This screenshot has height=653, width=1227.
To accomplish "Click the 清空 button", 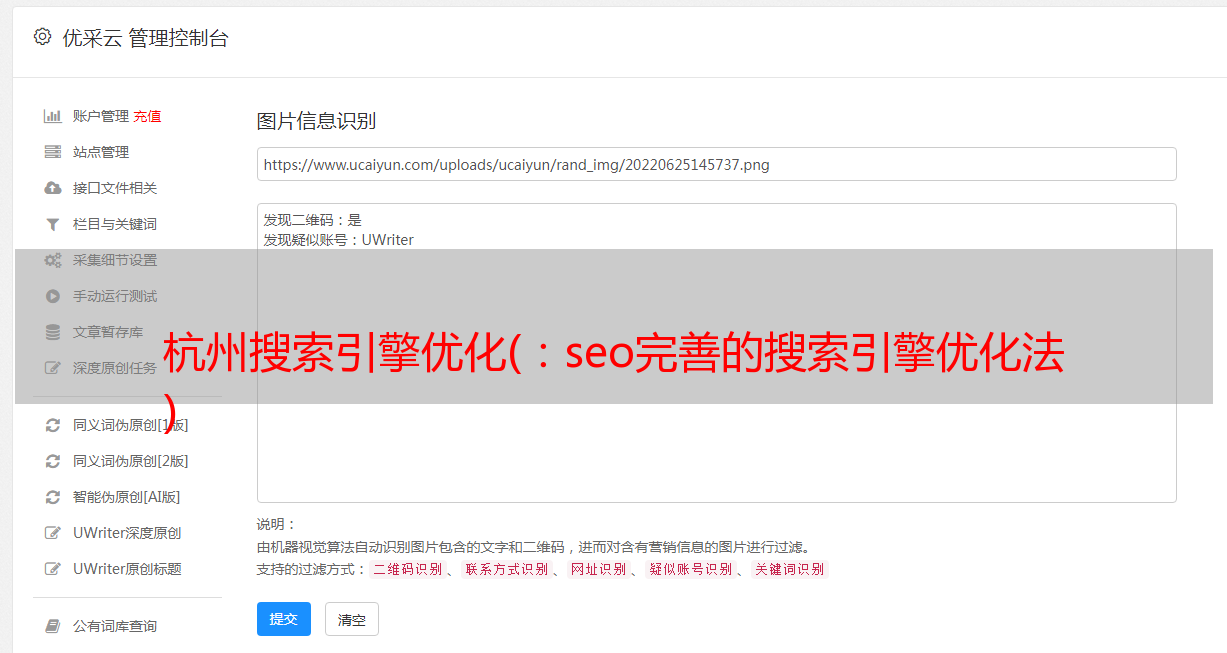I will [352, 620].
